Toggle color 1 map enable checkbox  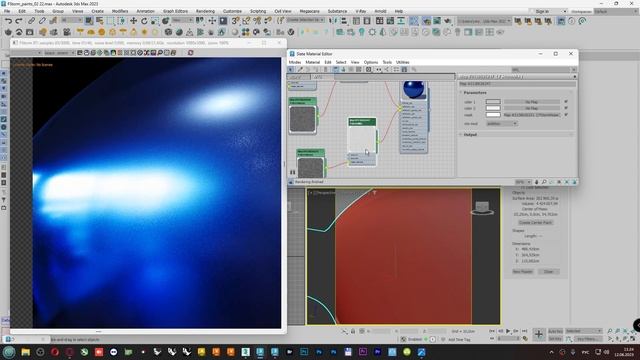[566, 102]
